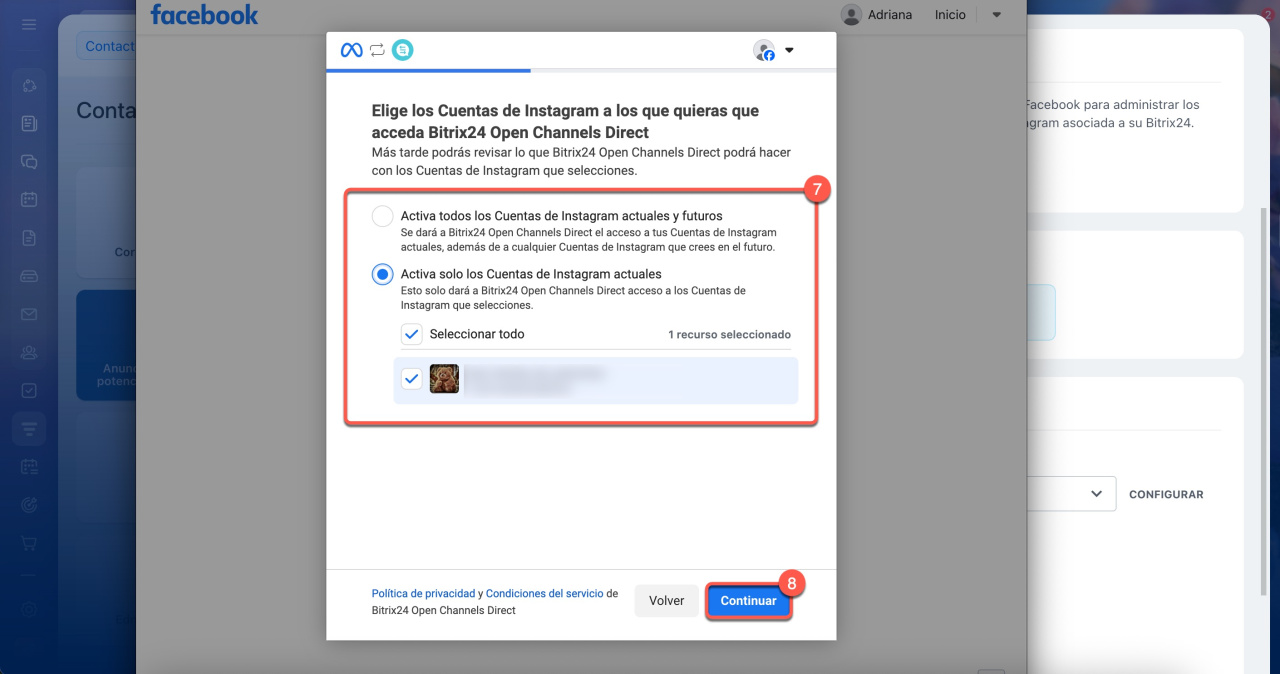Click CONFIGURAR in the Bitrix24 panel
The width and height of the screenshot is (1280, 674).
1166,495
